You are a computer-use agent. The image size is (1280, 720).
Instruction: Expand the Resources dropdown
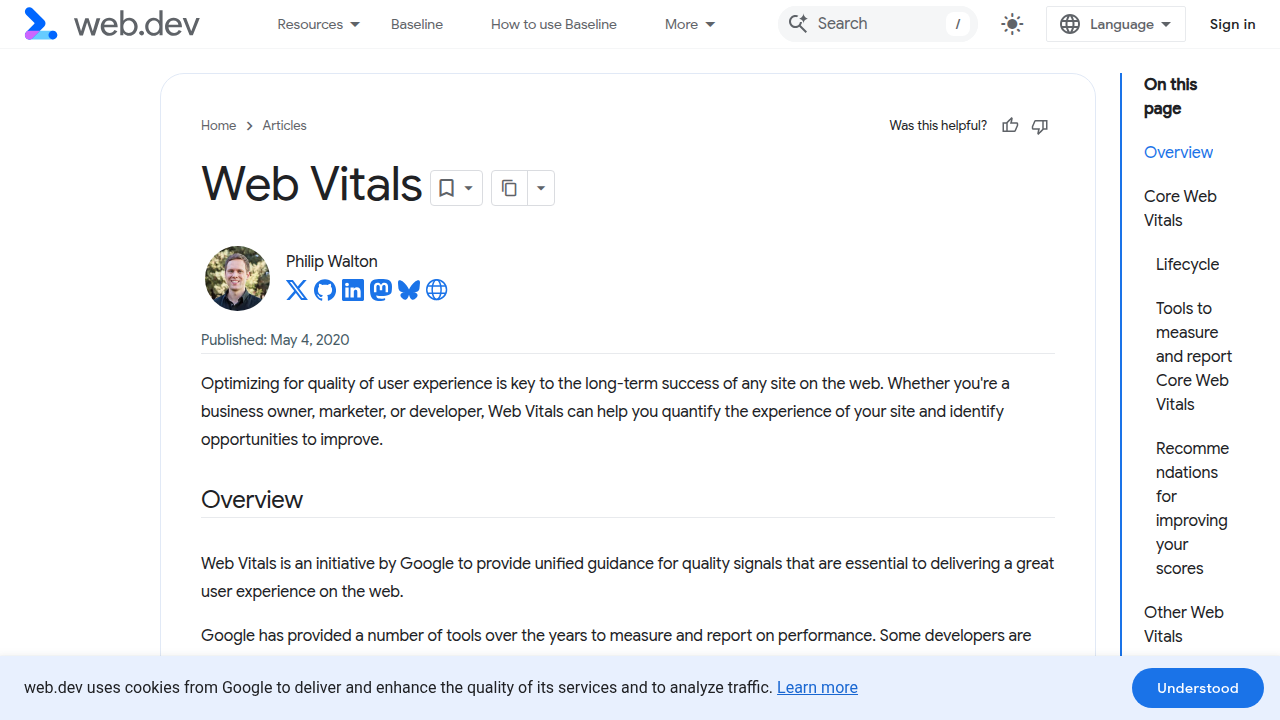[317, 24]
